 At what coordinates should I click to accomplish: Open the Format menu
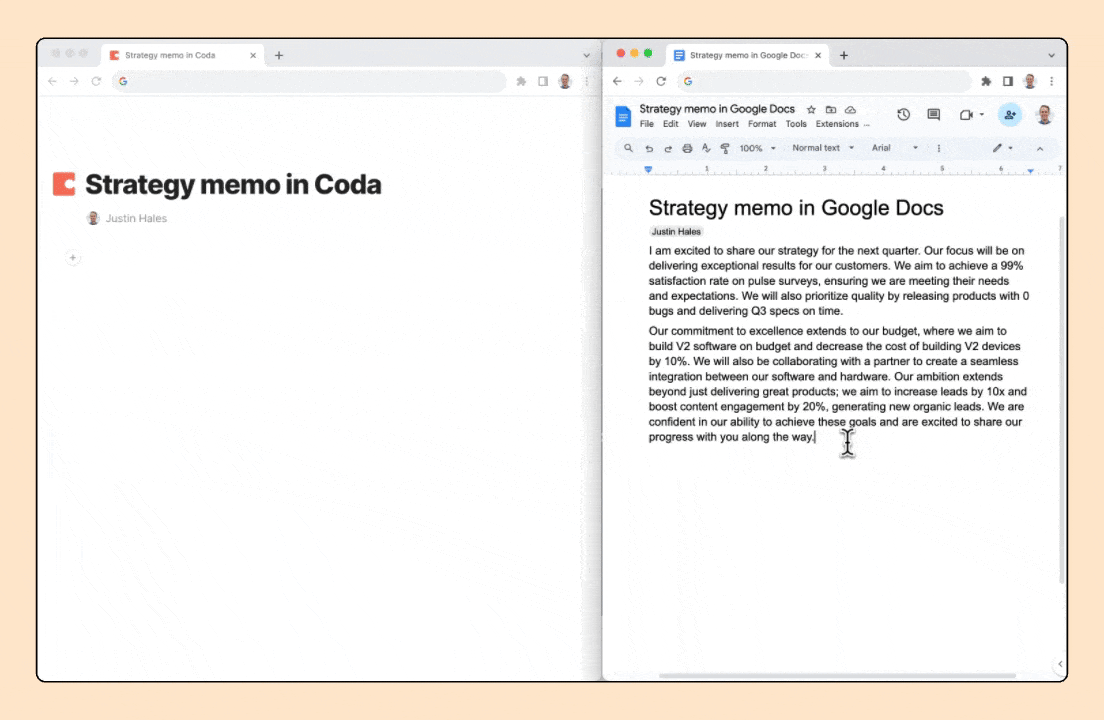pyautogui.click(x=762, y=124)
